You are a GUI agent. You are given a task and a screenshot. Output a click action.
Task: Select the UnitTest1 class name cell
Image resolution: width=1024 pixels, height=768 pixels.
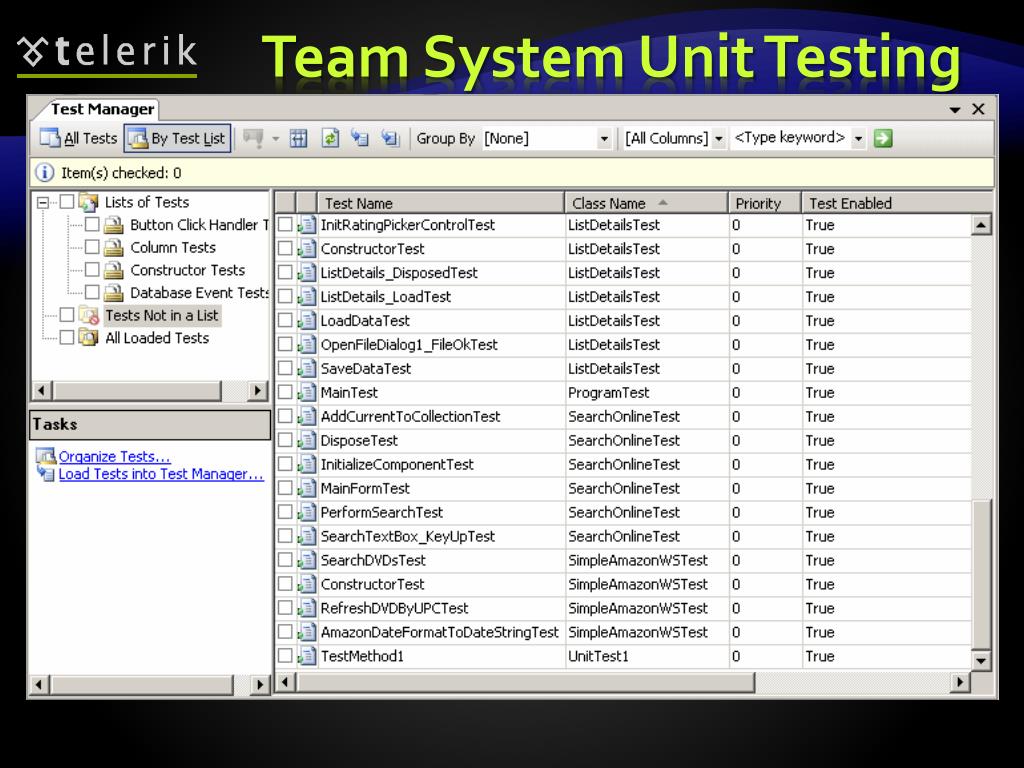[598, 656]
